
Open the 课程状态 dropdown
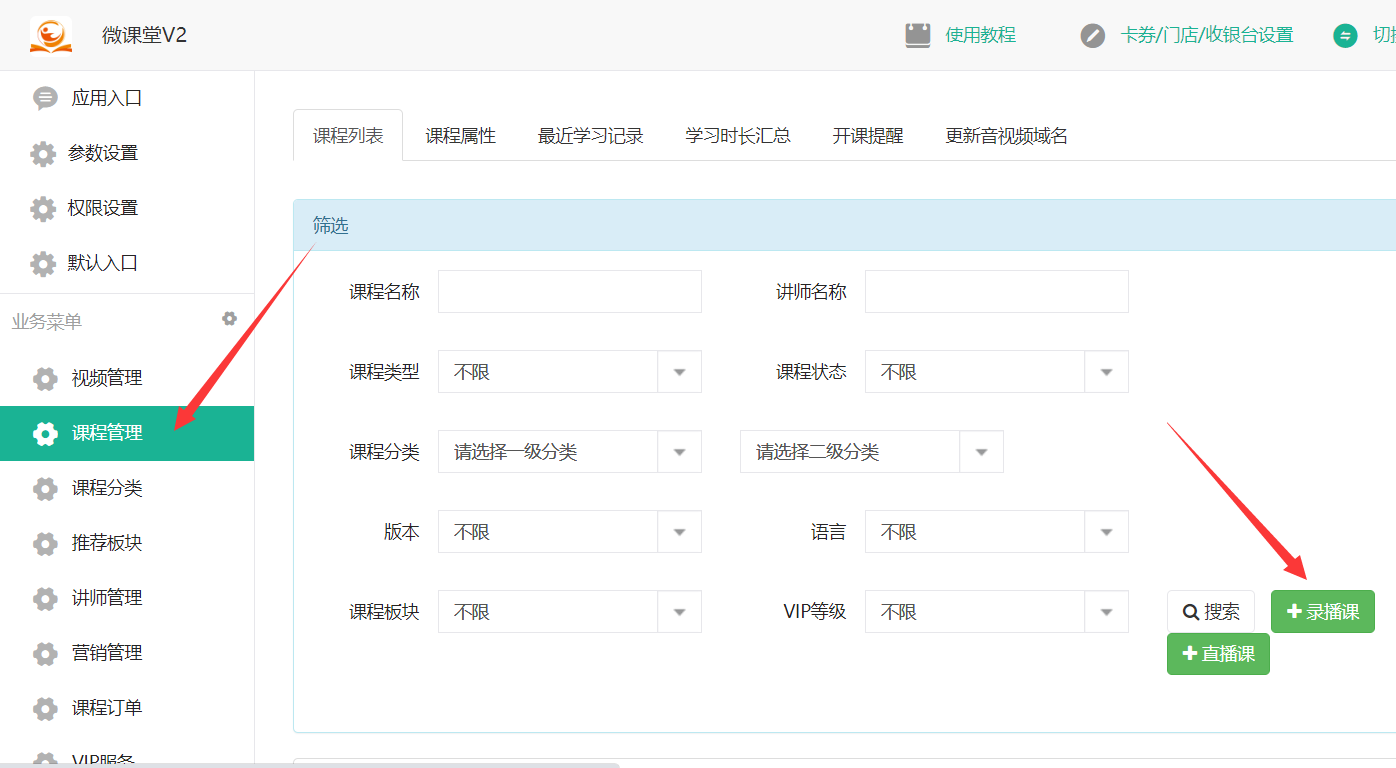click(x=997, y=372)
